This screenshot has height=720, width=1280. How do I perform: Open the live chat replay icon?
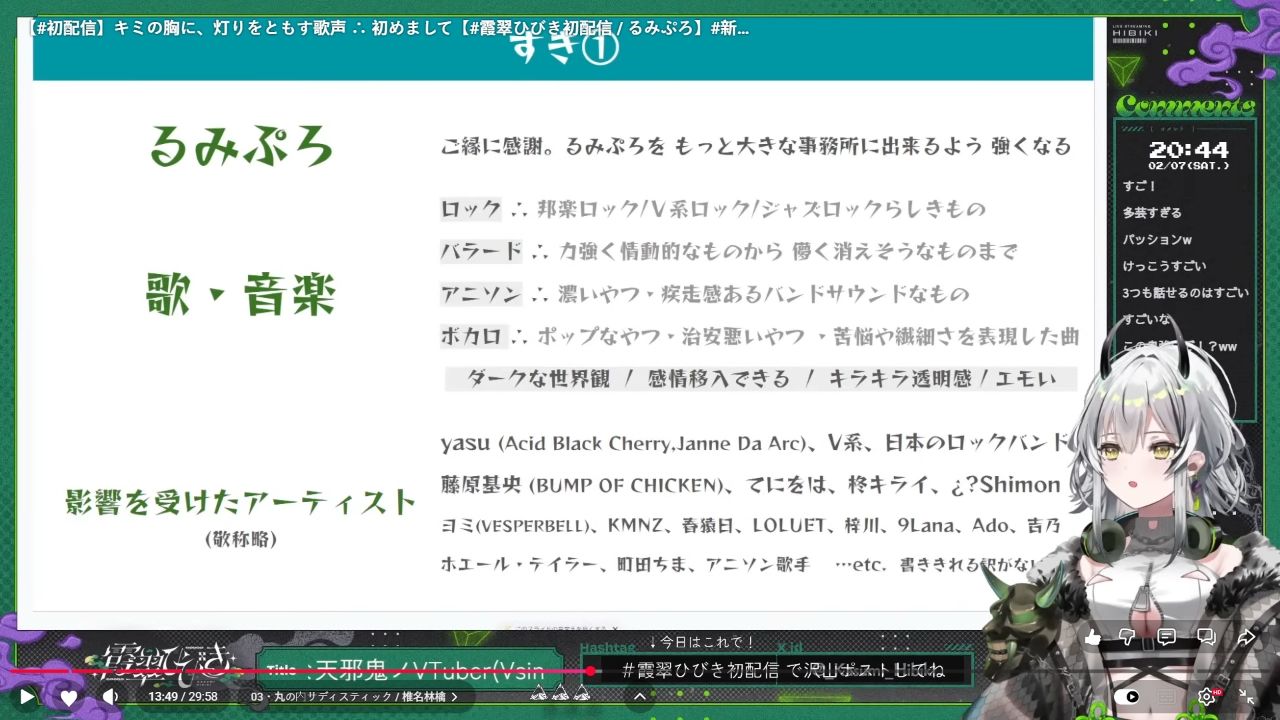(1206, 637)
